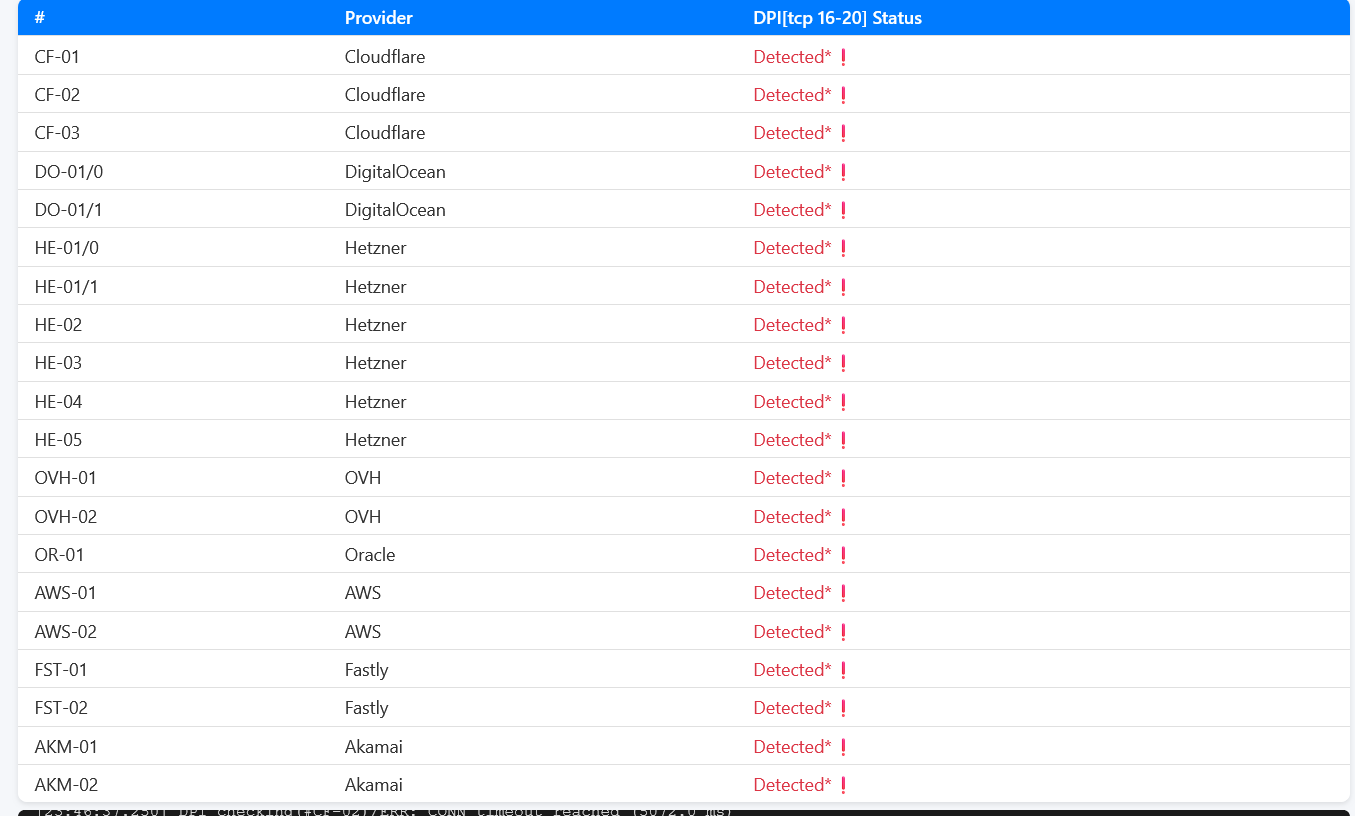Screen dimensions: 1356x816
Task: Select 'Detected*' status text for FST-02
Action: coord(792,708)
